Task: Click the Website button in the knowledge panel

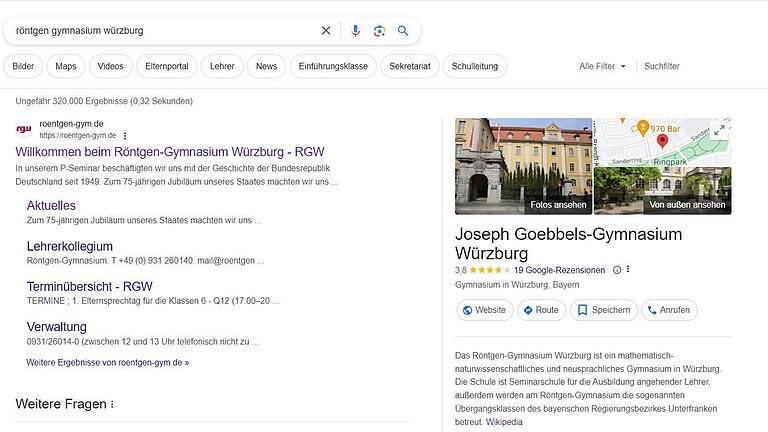Action: [484, 310]
